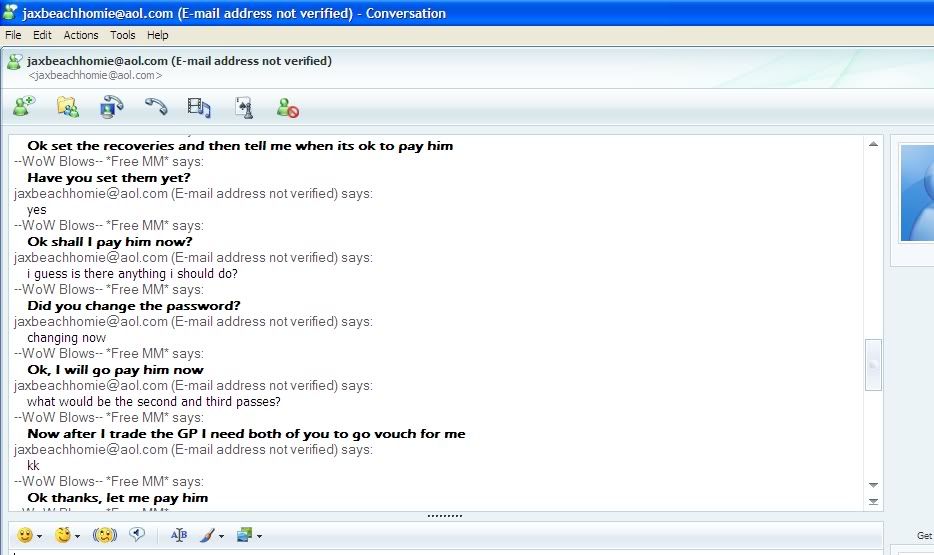Click the bottom scroll-to-end arrow
This screenshot has width=934, height=555.
point(873,502)
